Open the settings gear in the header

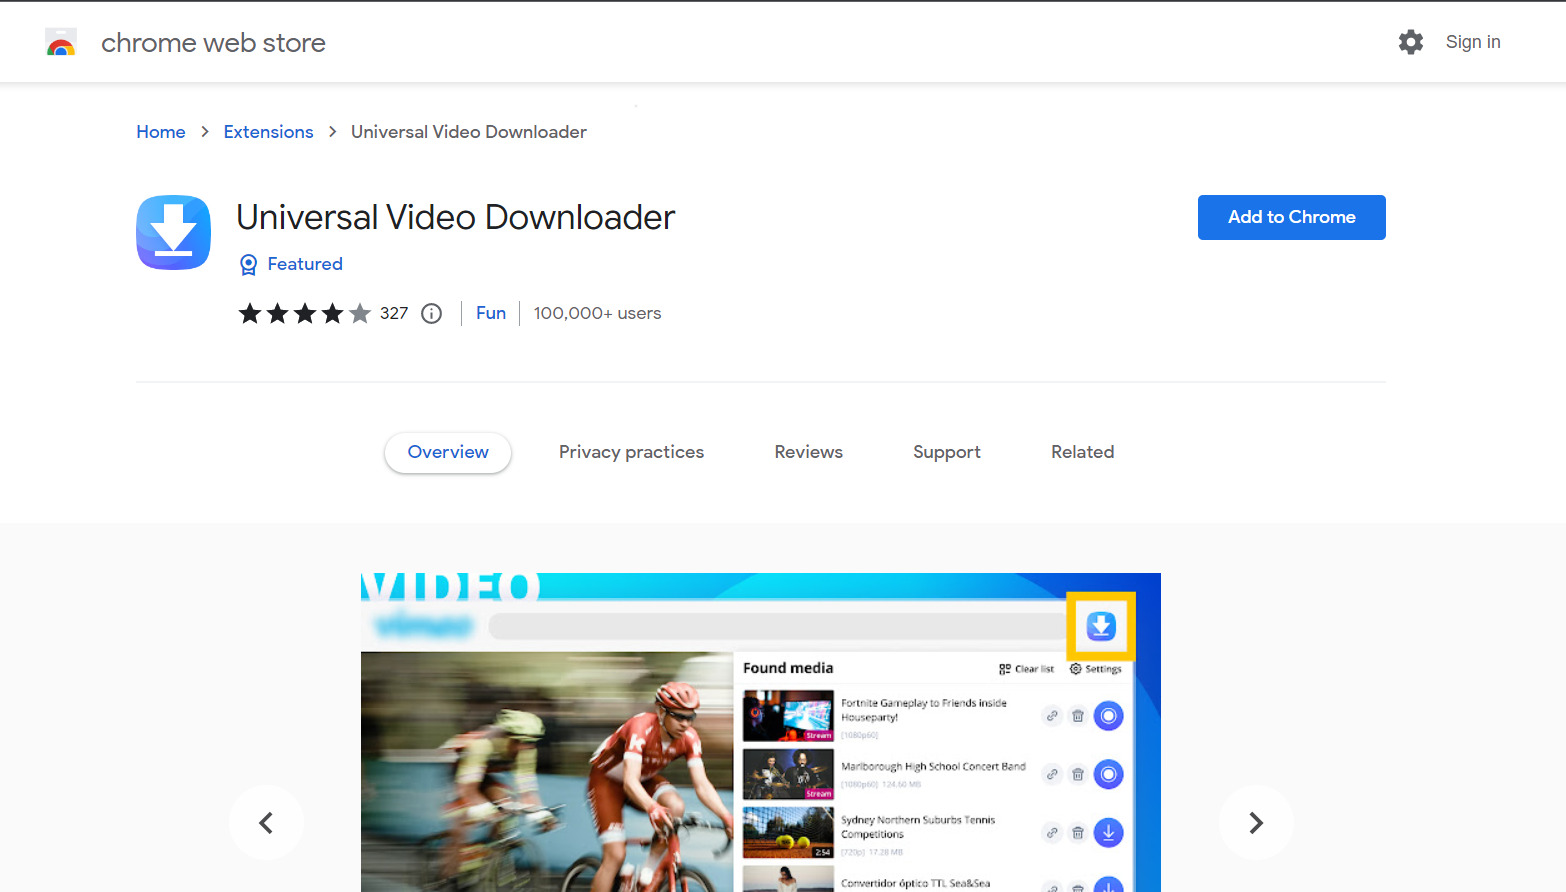click(x=1410, y=41)
